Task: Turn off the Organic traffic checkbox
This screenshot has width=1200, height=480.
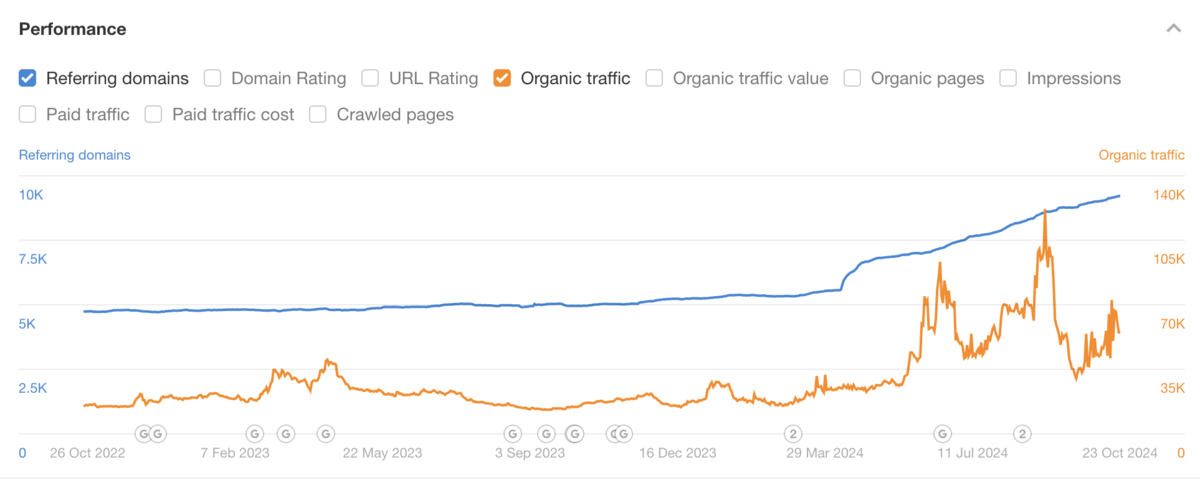Action: click(503, 78)
